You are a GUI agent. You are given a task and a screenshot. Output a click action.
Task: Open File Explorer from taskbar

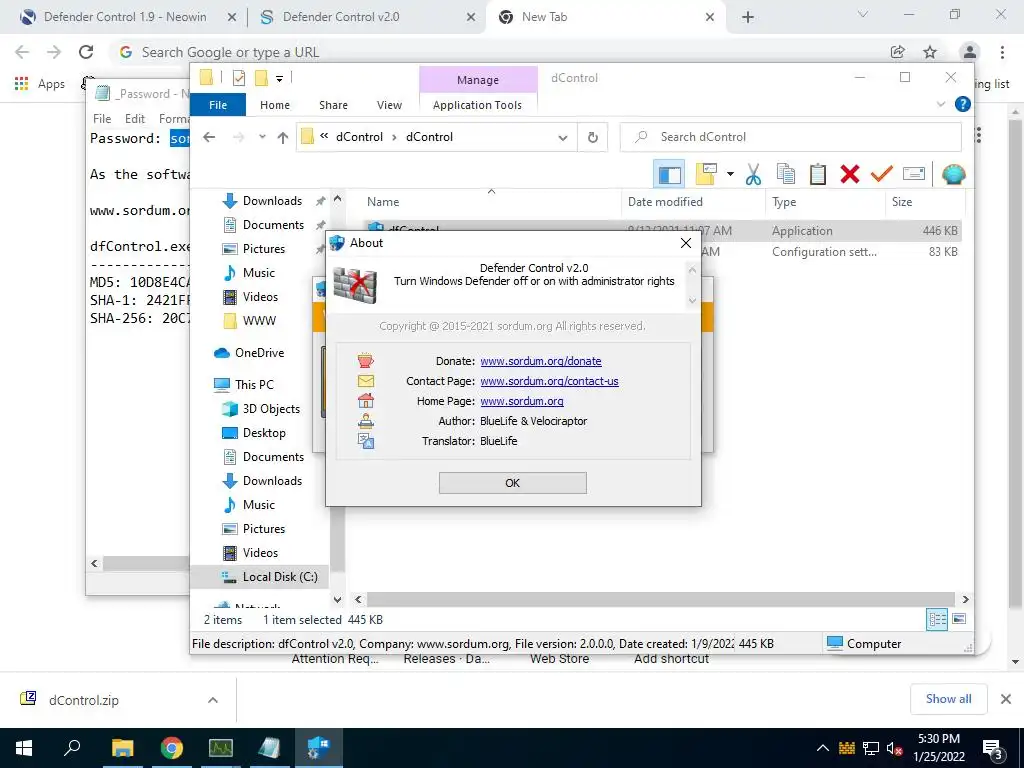pos(122,748)
